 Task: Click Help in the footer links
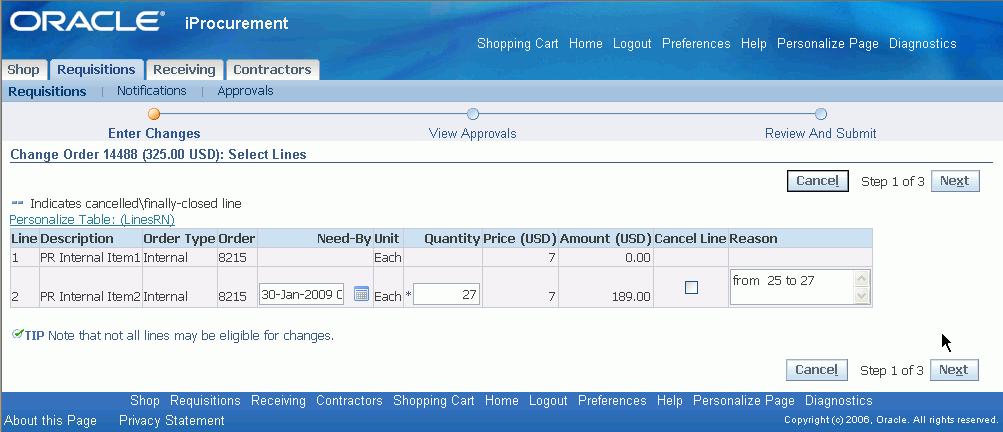pyautogui.click(x=670, y=401)
